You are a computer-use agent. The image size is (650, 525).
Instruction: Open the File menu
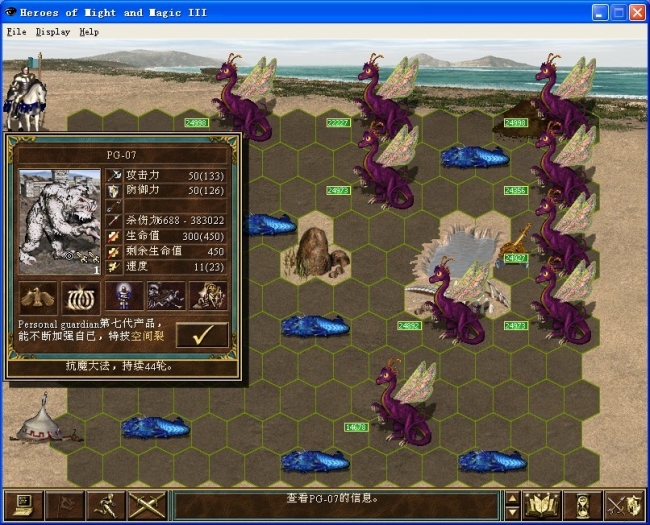tap(17, 32)
